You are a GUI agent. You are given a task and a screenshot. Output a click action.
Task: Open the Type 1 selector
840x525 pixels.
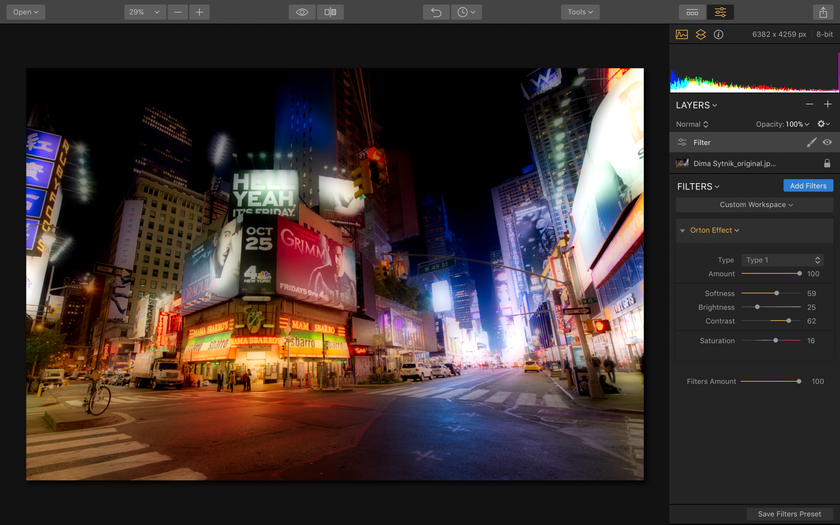(x=782, y=260)
